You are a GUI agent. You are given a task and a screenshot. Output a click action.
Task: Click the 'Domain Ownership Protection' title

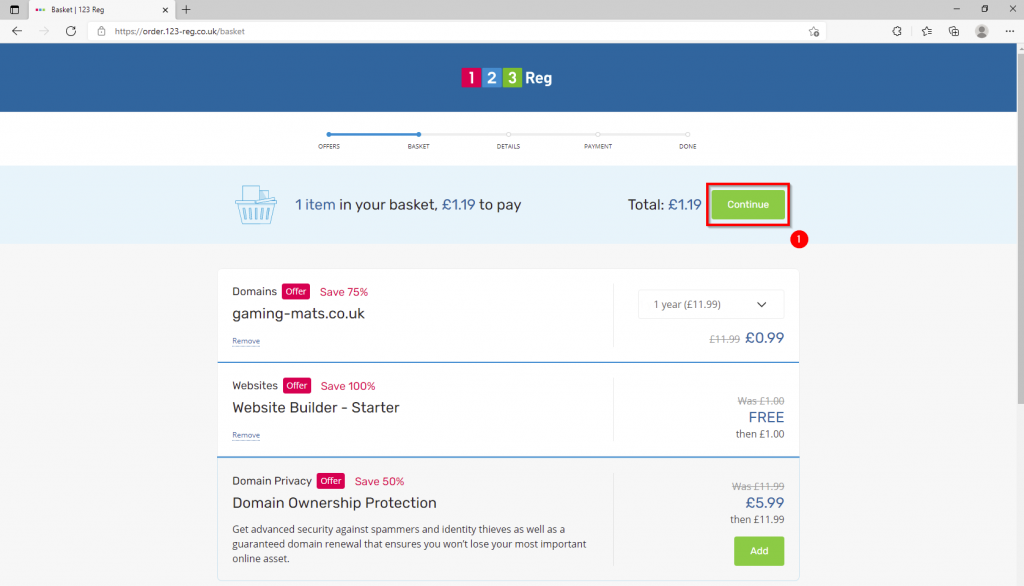click(x=334, y=503)
